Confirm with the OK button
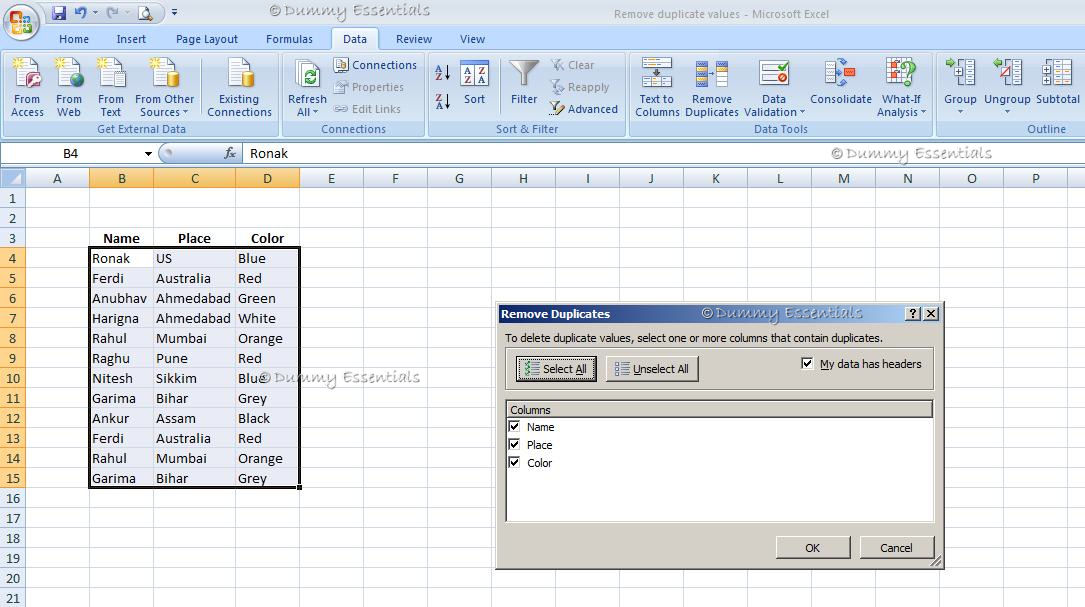 [813, 547]
